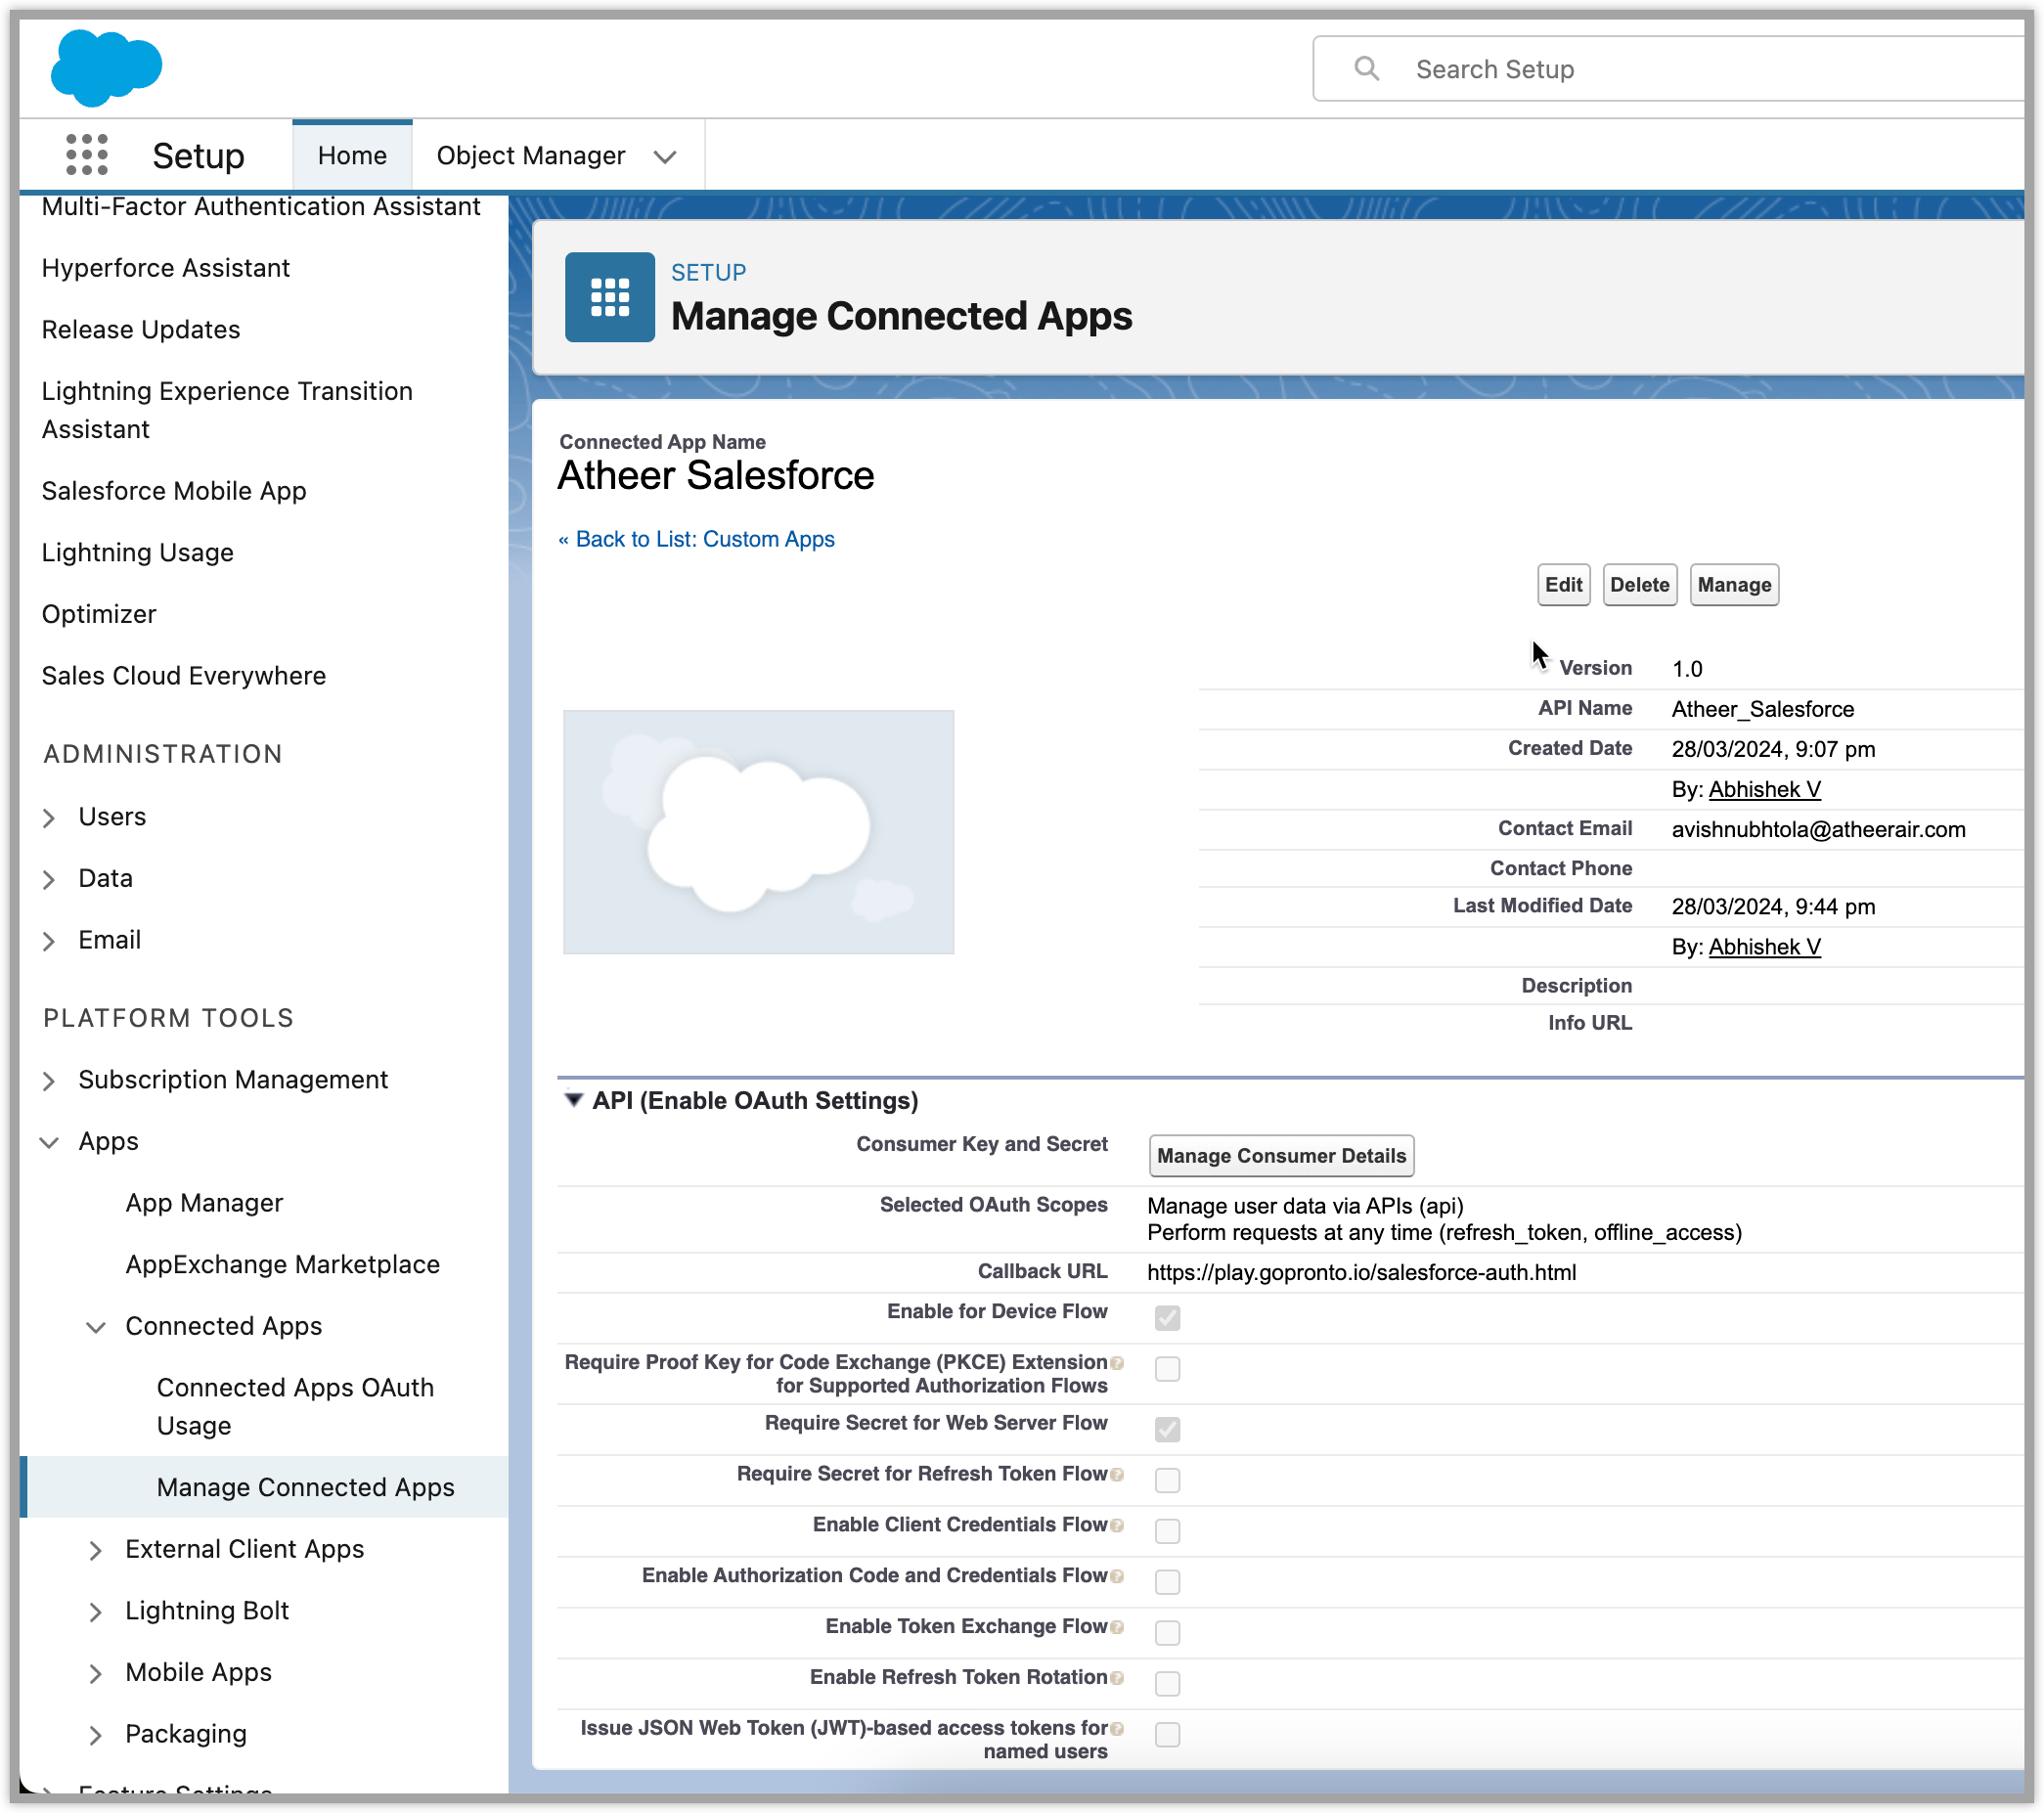Open the App Launcher dots icon
Screen dimensions: 2044x1813
(x=87, y=155)
